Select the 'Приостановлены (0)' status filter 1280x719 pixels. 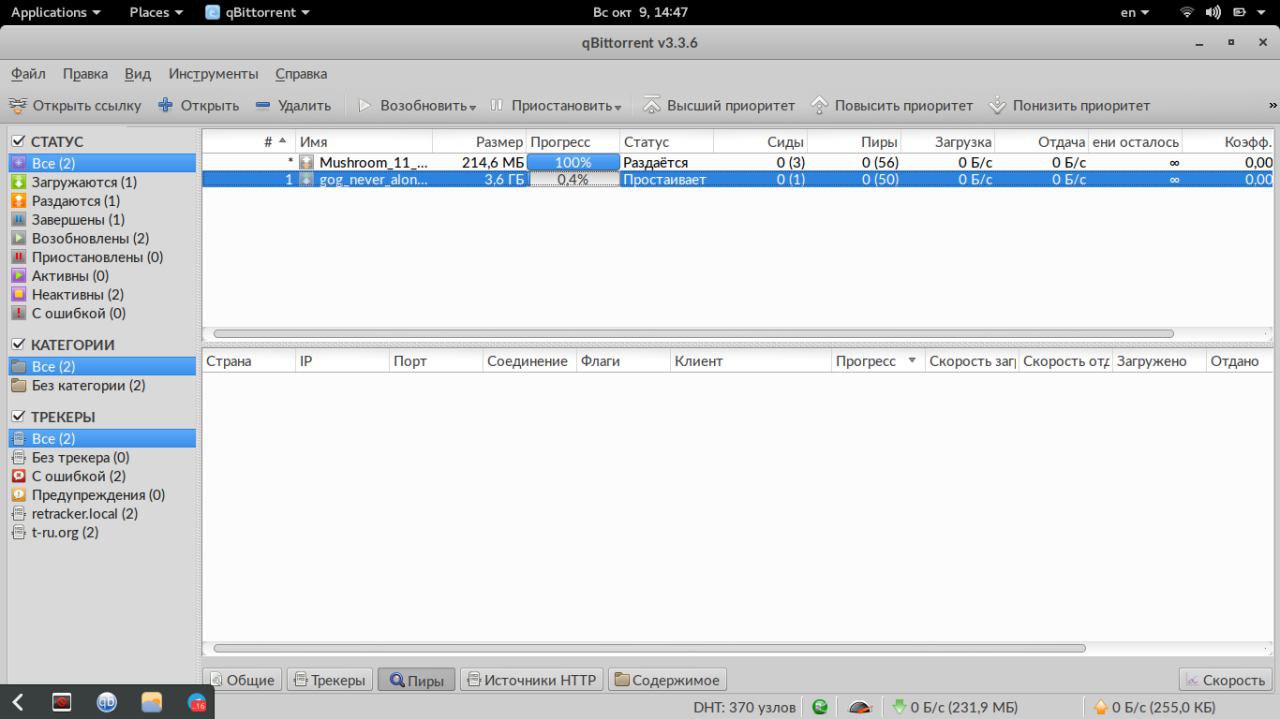(x=102, y=257)
